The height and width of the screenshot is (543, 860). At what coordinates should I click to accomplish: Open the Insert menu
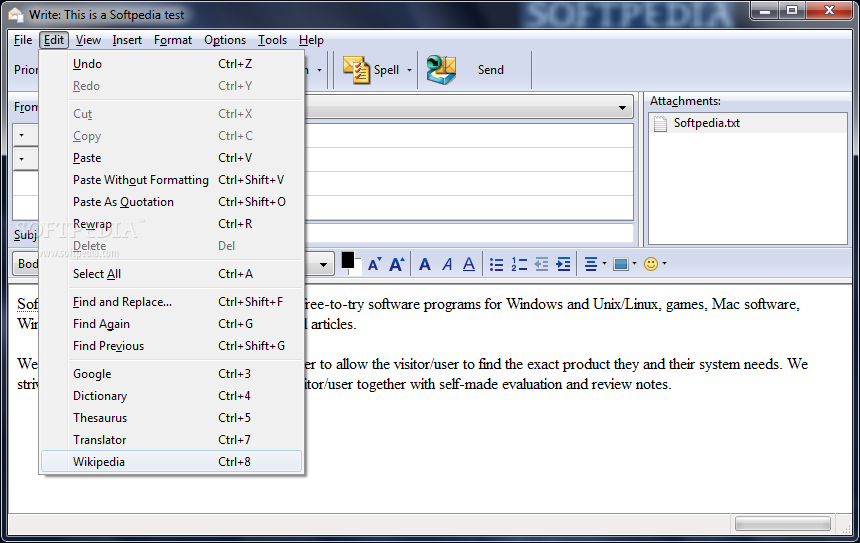(127, 40)
